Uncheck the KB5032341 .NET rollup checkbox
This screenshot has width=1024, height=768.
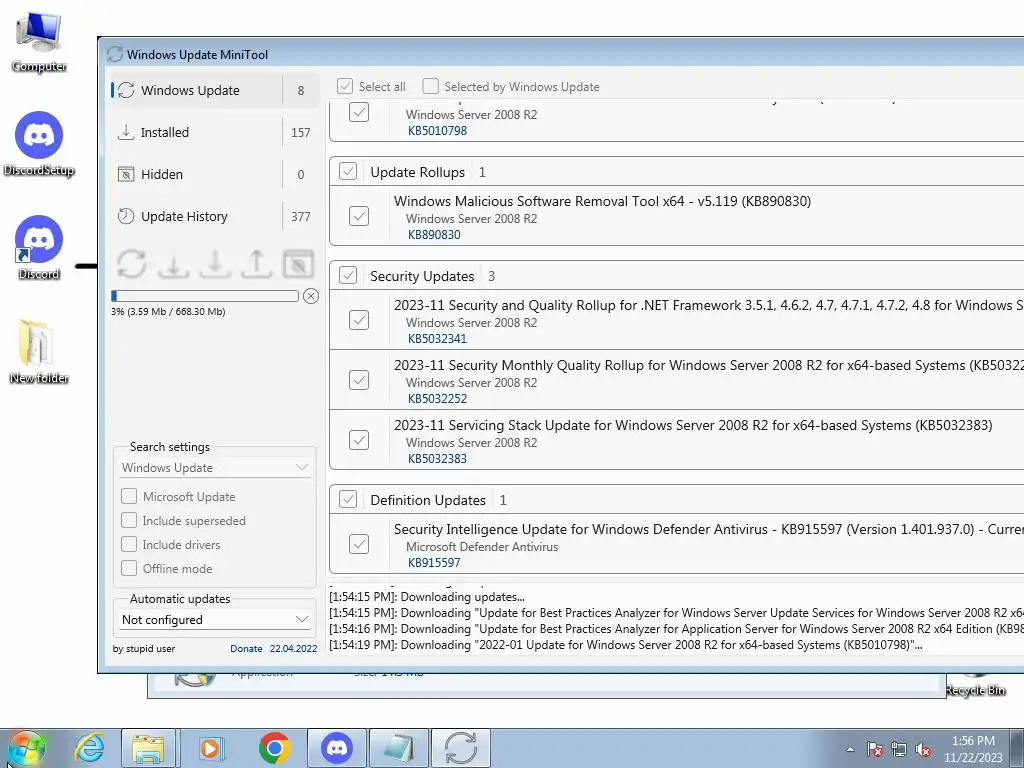359,320
